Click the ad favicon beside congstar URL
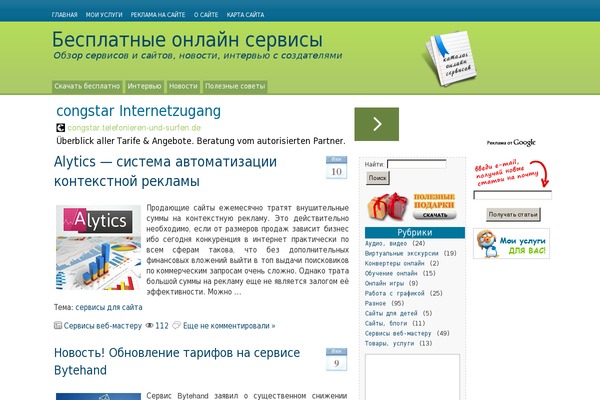Image resolution: width=600 pixels, height=400 pixels. coord(60,127)
